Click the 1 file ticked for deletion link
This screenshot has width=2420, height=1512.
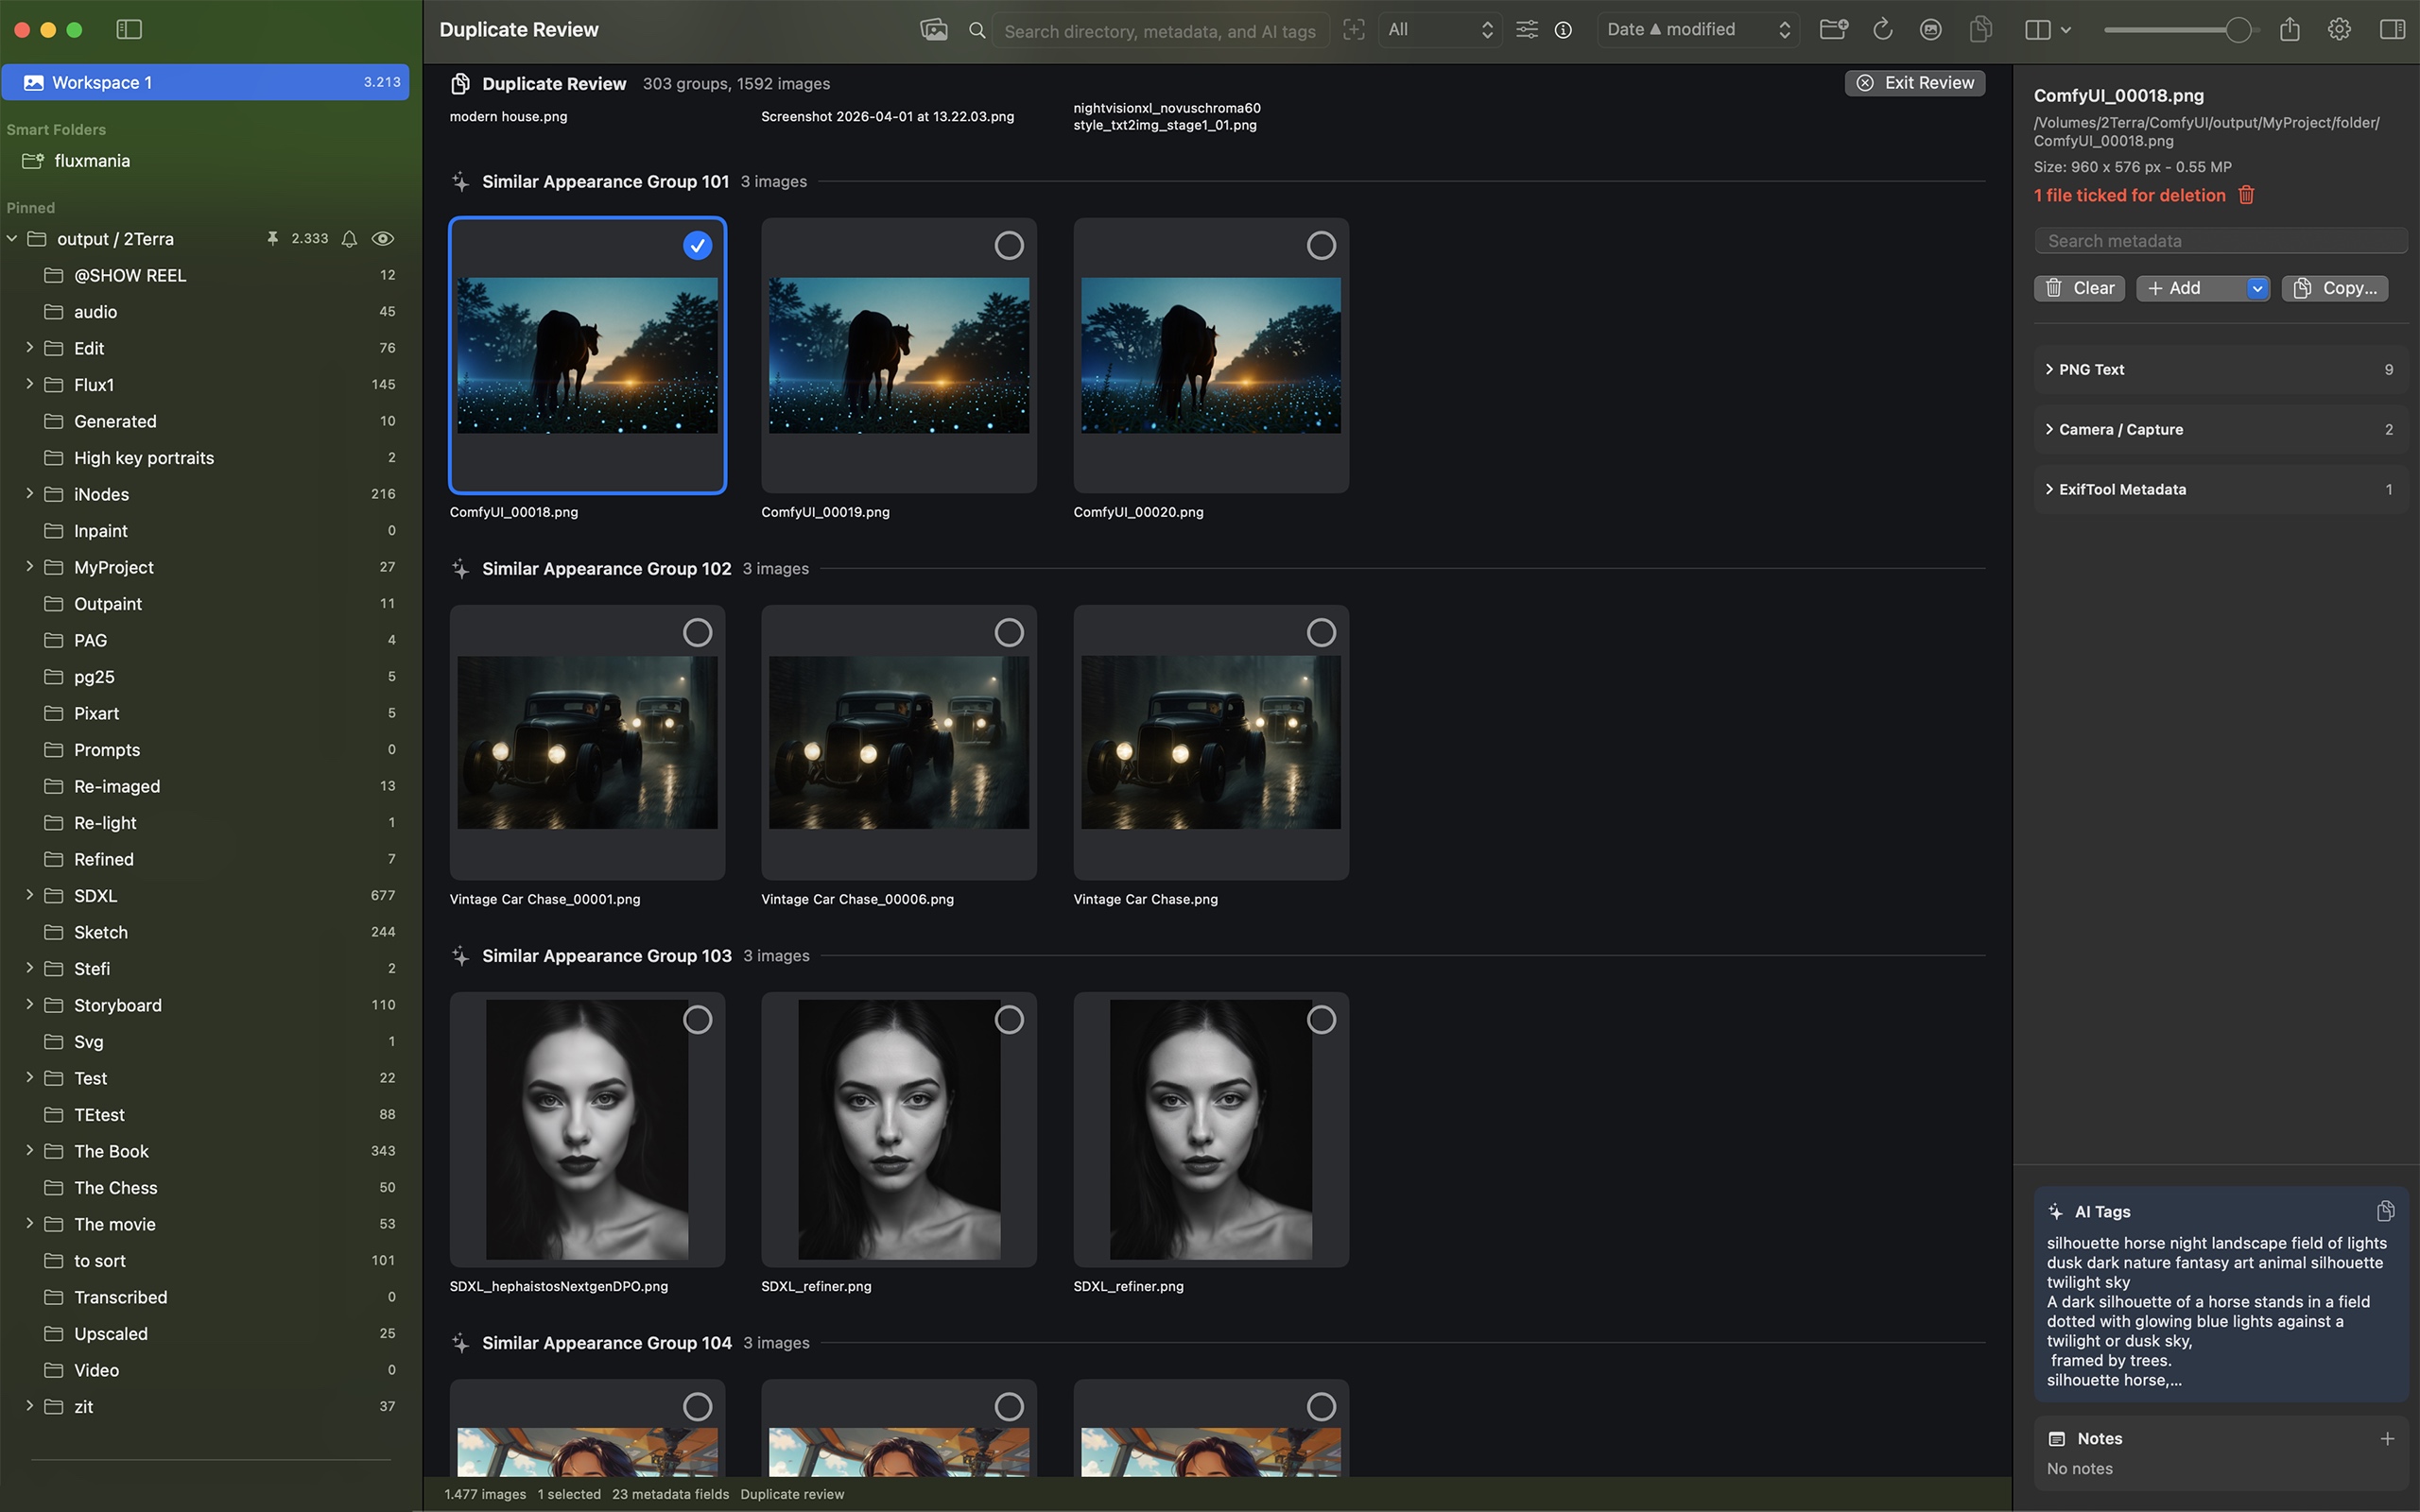[x=2130, y=195]
